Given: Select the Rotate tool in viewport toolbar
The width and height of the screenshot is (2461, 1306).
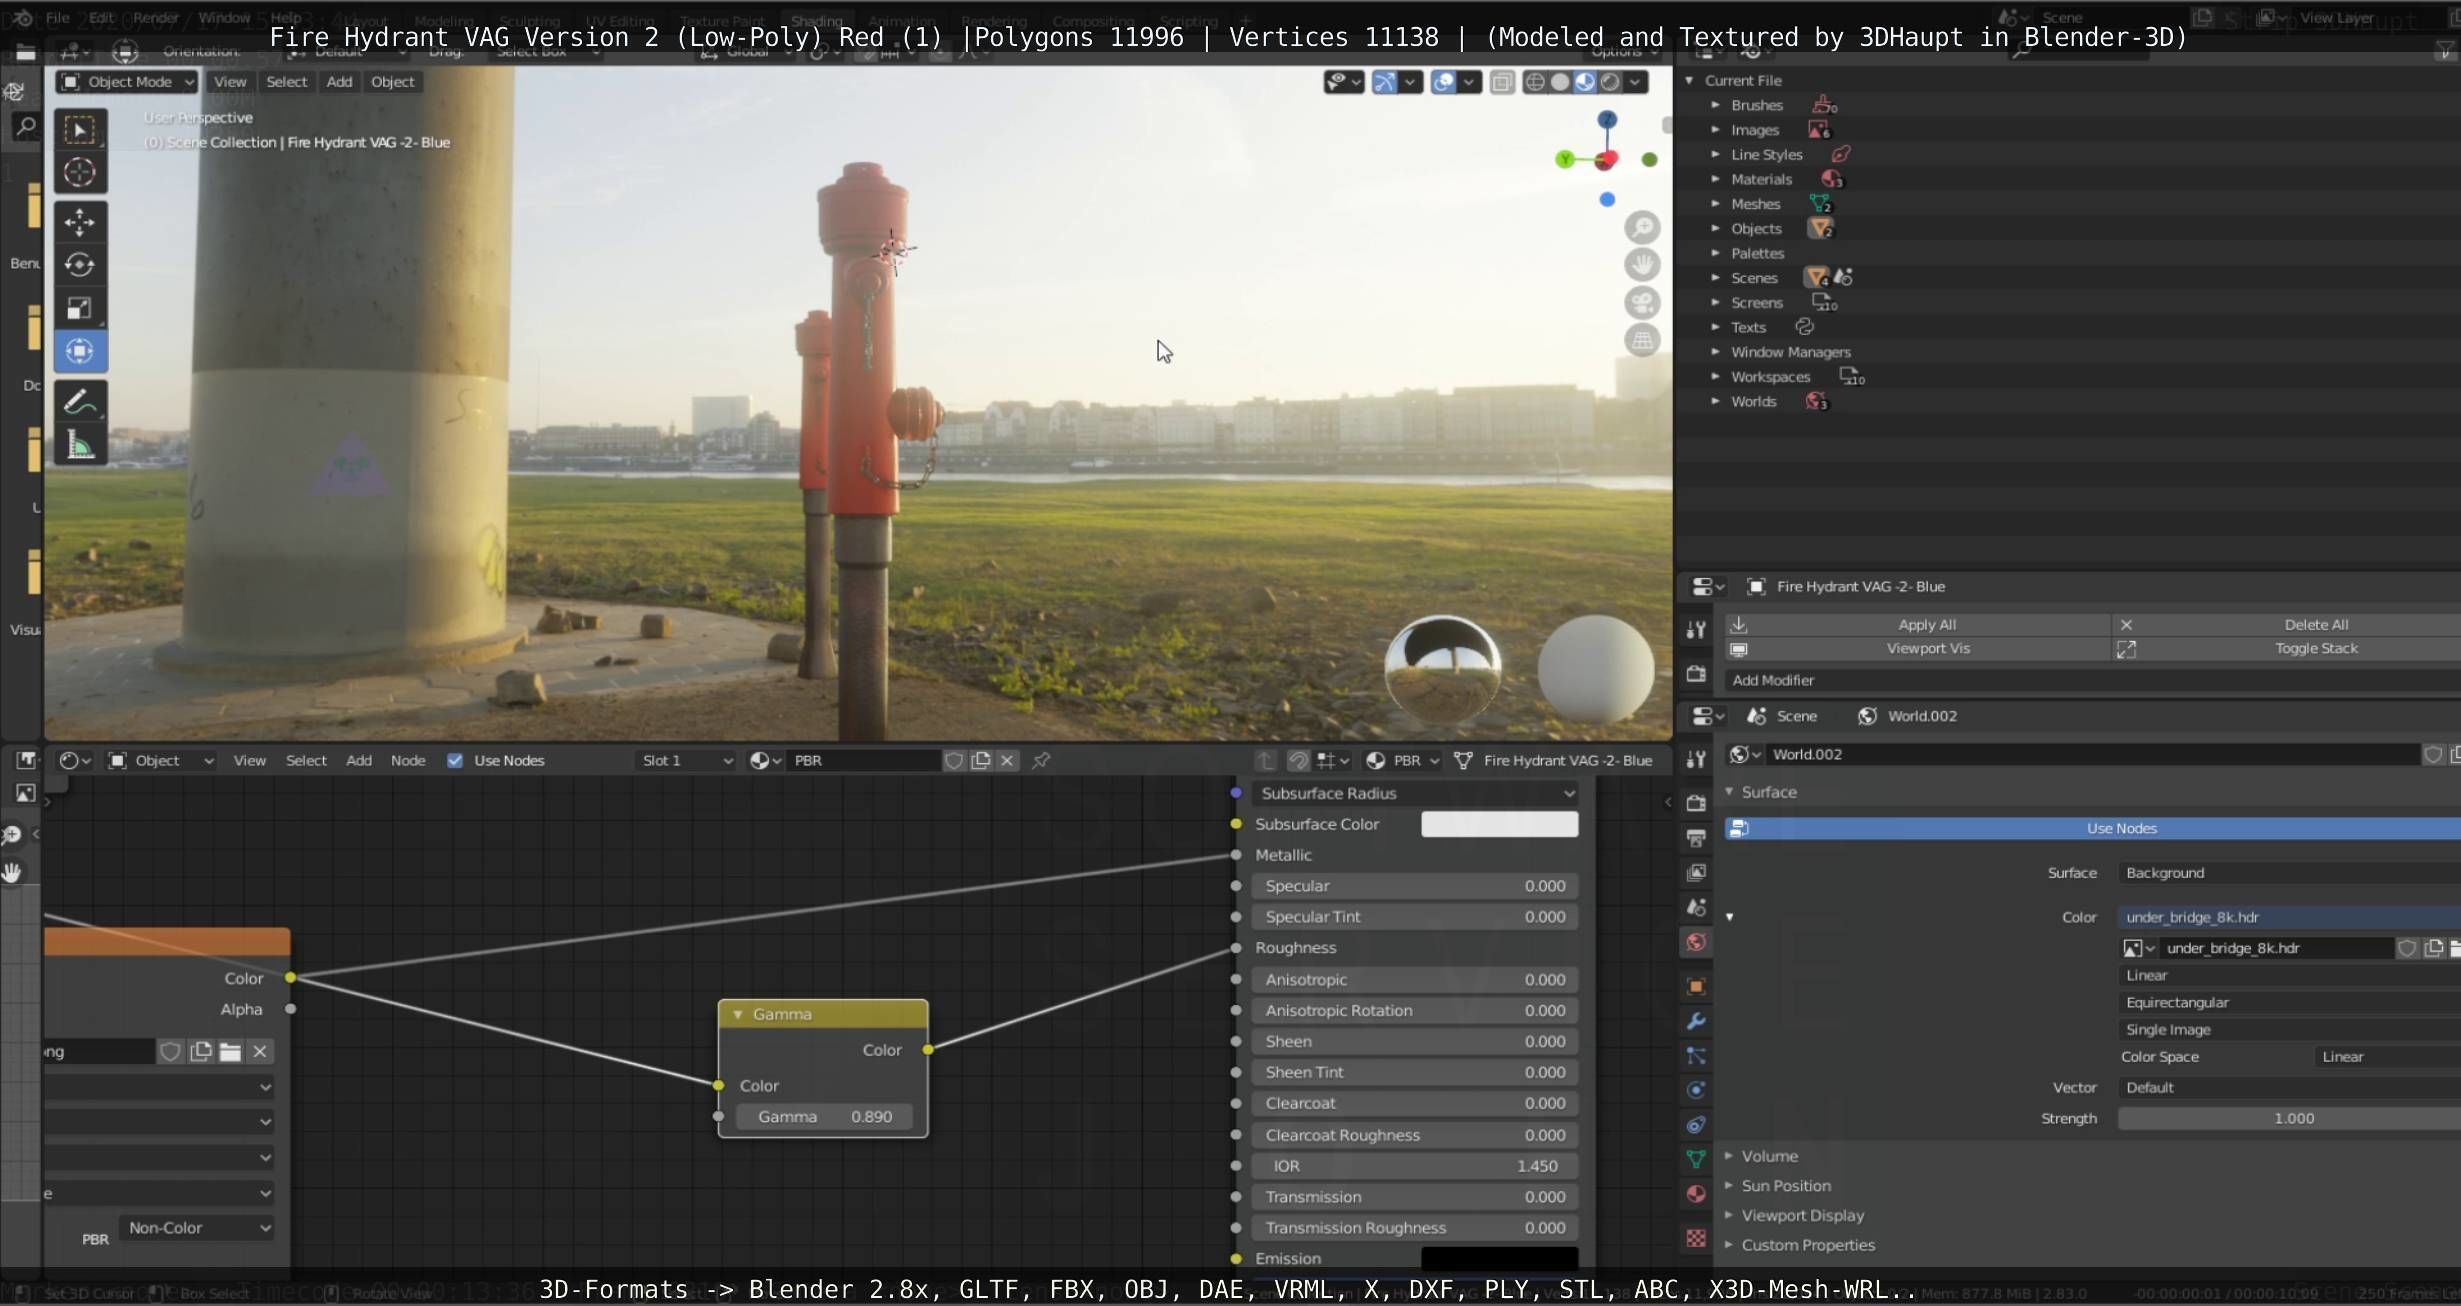Looking at the screenshot, I should click(x=80, y=265).
